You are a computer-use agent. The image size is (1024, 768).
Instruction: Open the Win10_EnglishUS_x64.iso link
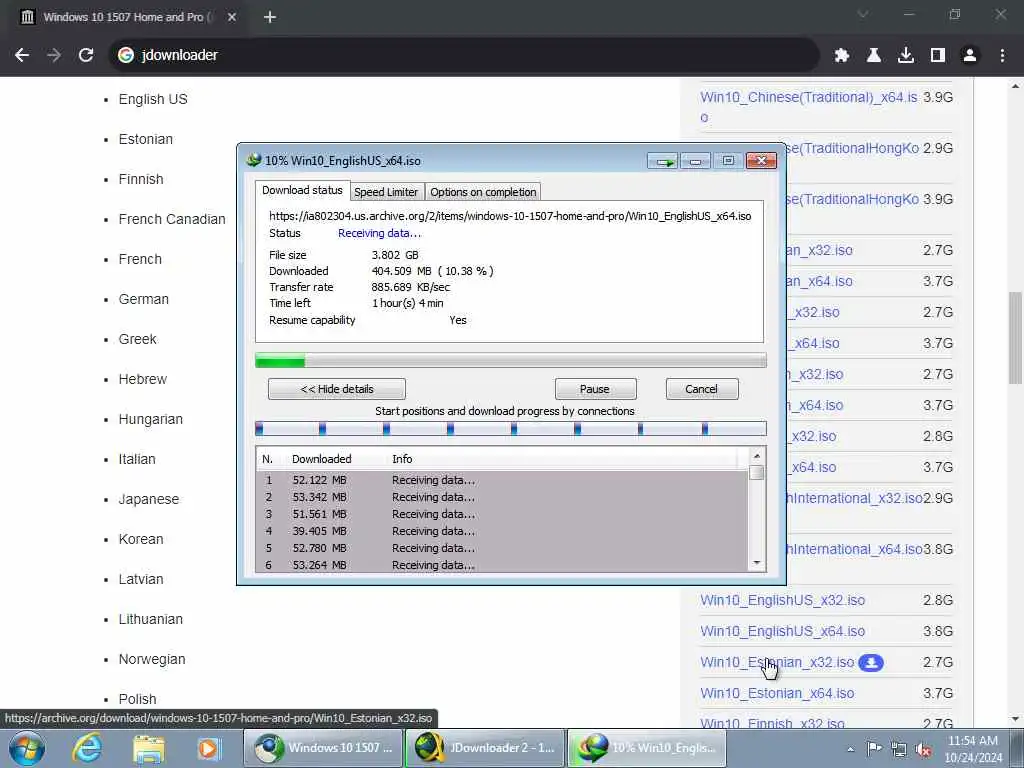(782, 632)
